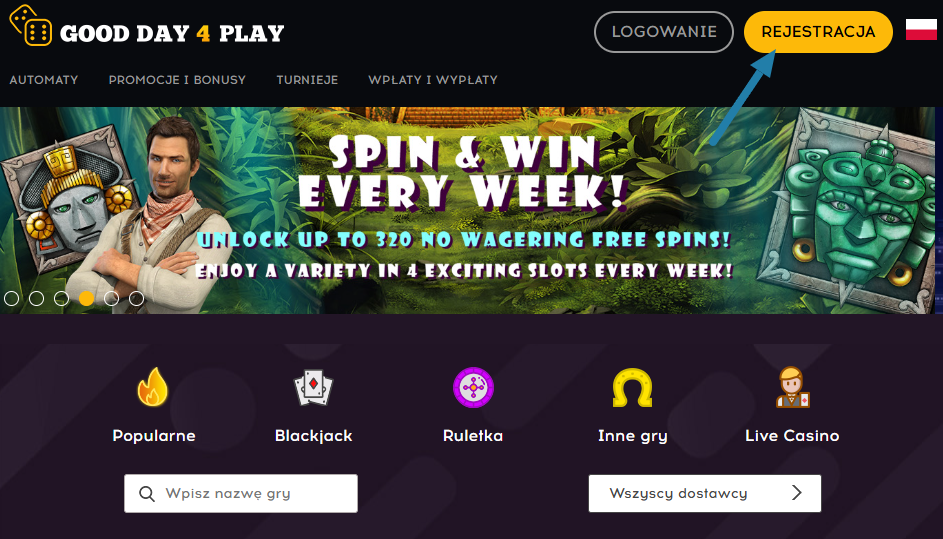Open the Ruletka roulette wheel icon
The height and width of the screenshot is (539, 943).
[x=473, y=387]
